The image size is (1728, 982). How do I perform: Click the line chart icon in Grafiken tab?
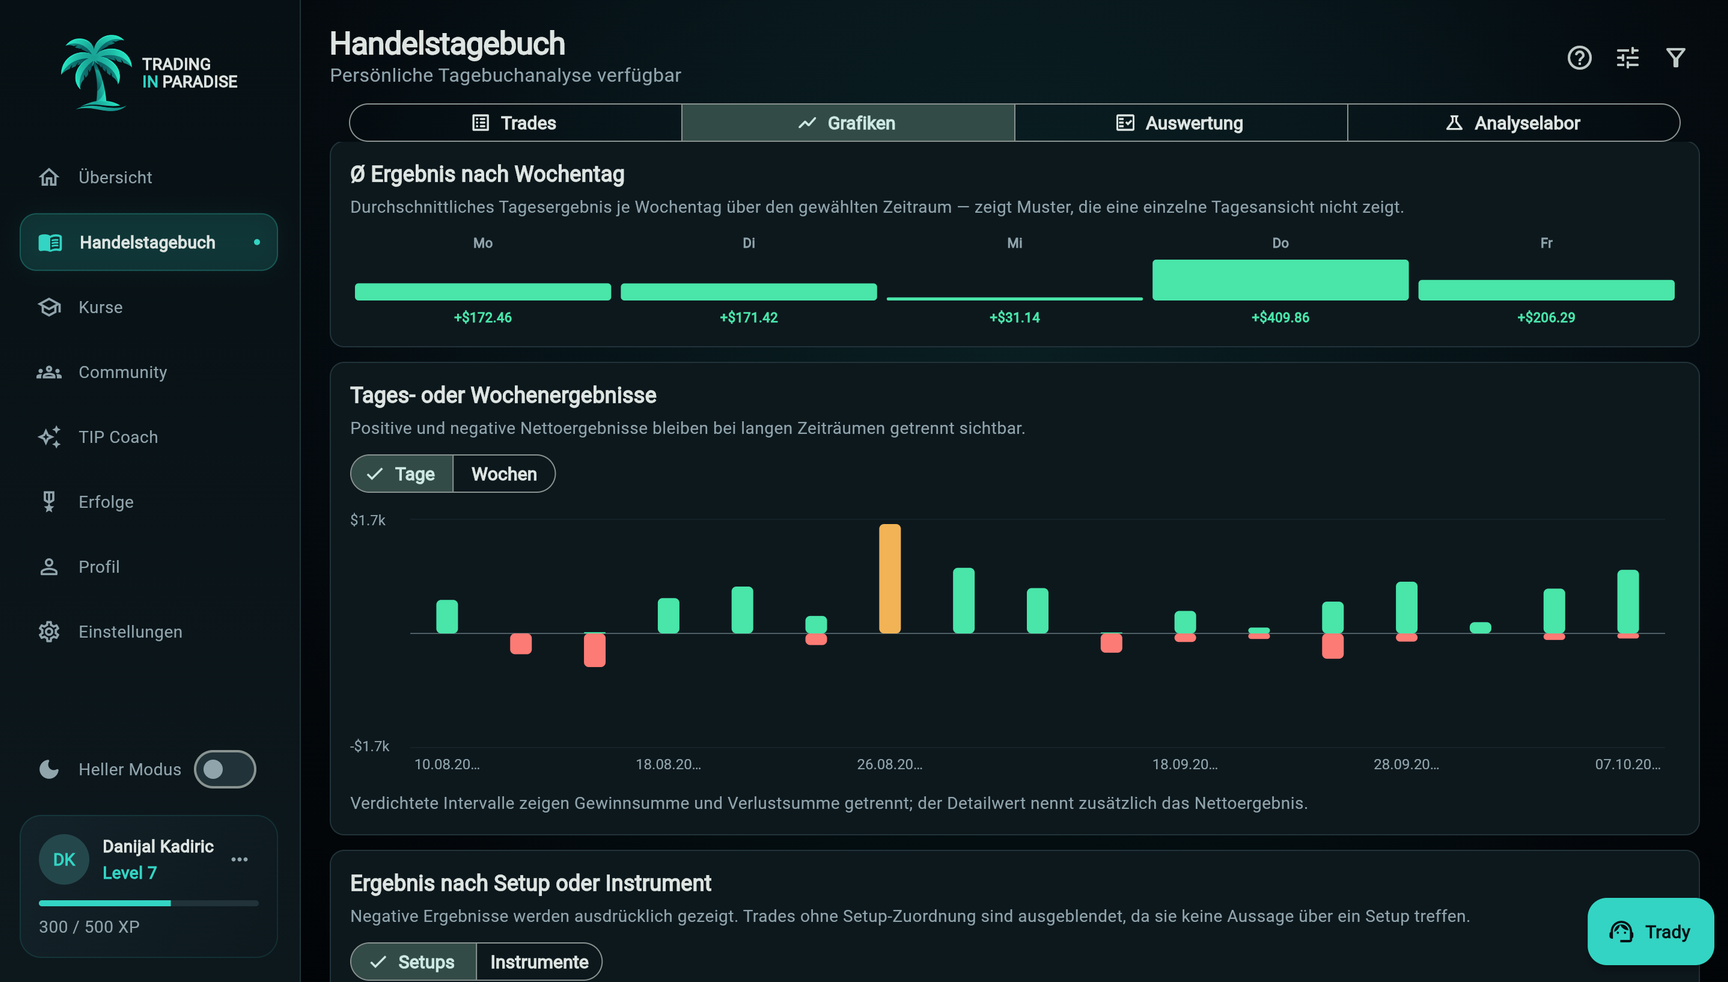(807, 123)
